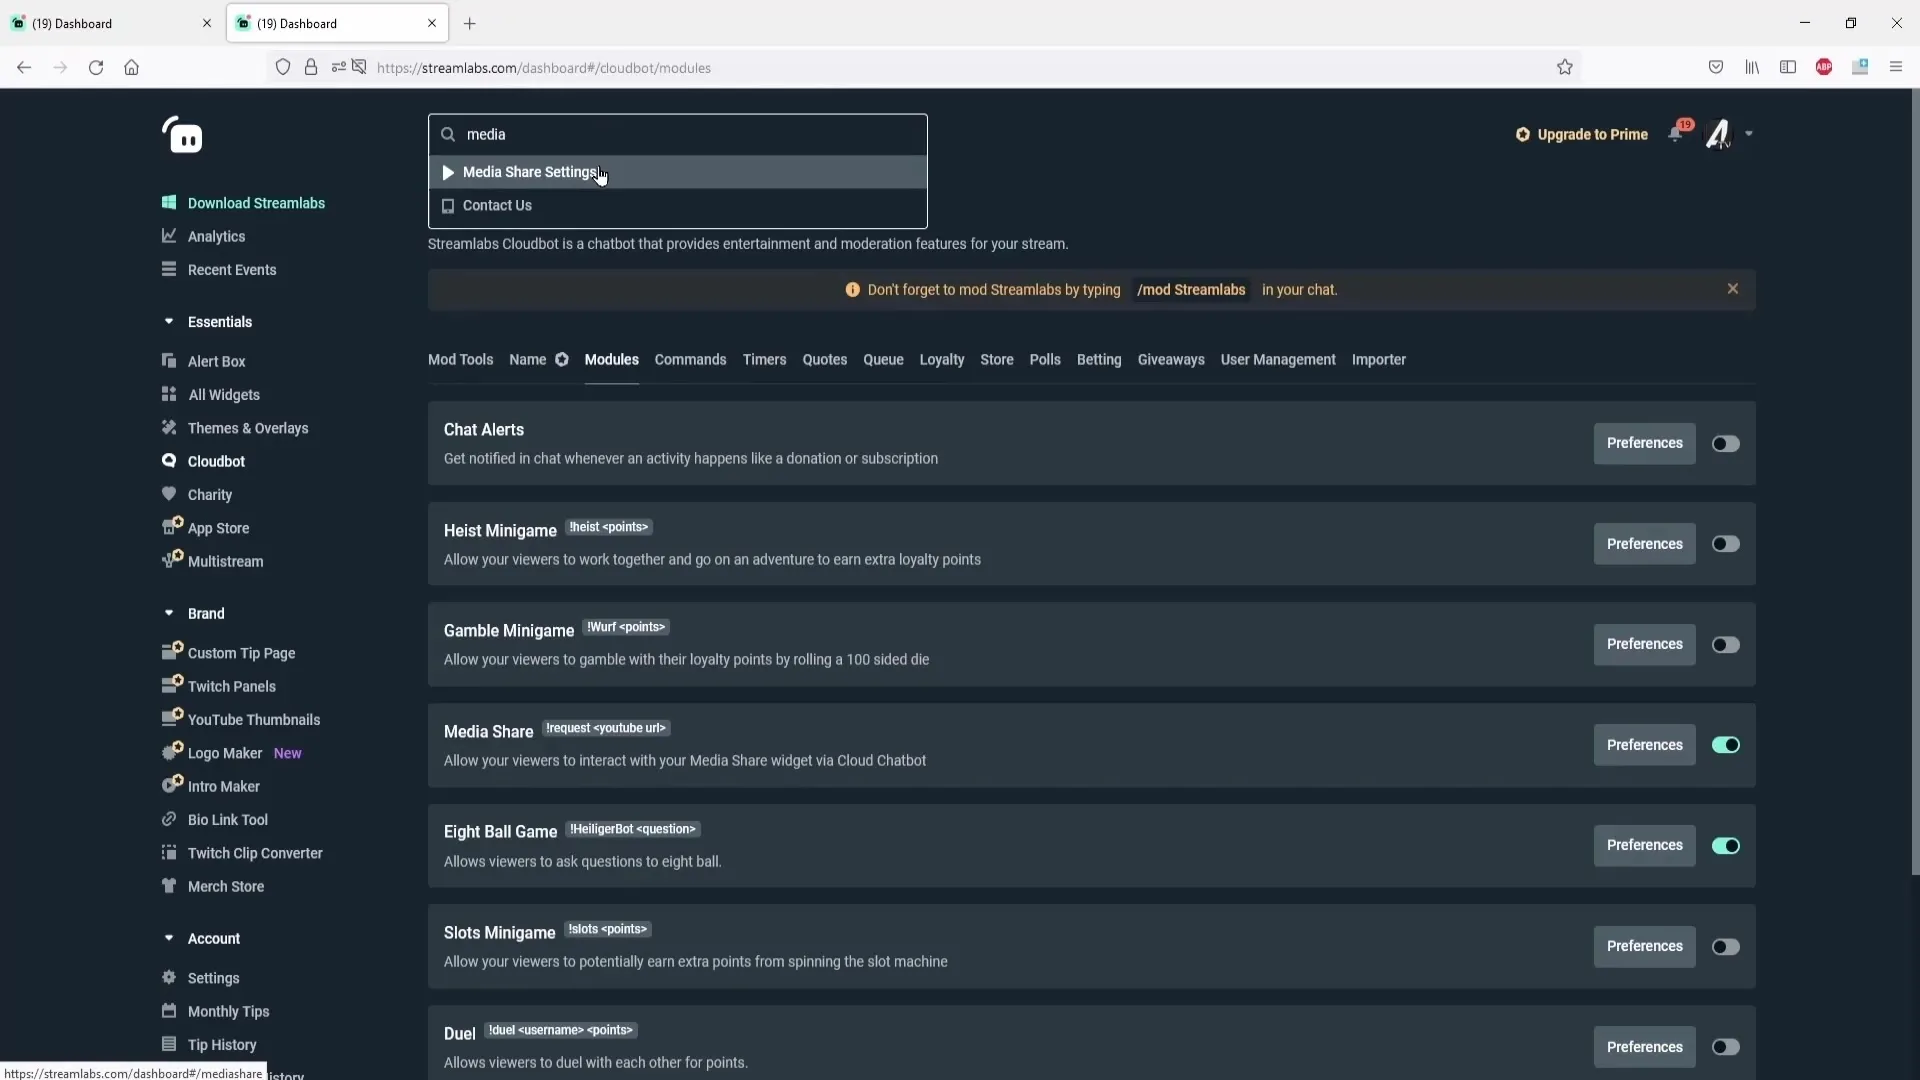The width and height of the screenshot is (1920, 1080).
Task: Click the Intro Maker icon
Action: click(x=172, y=784)
